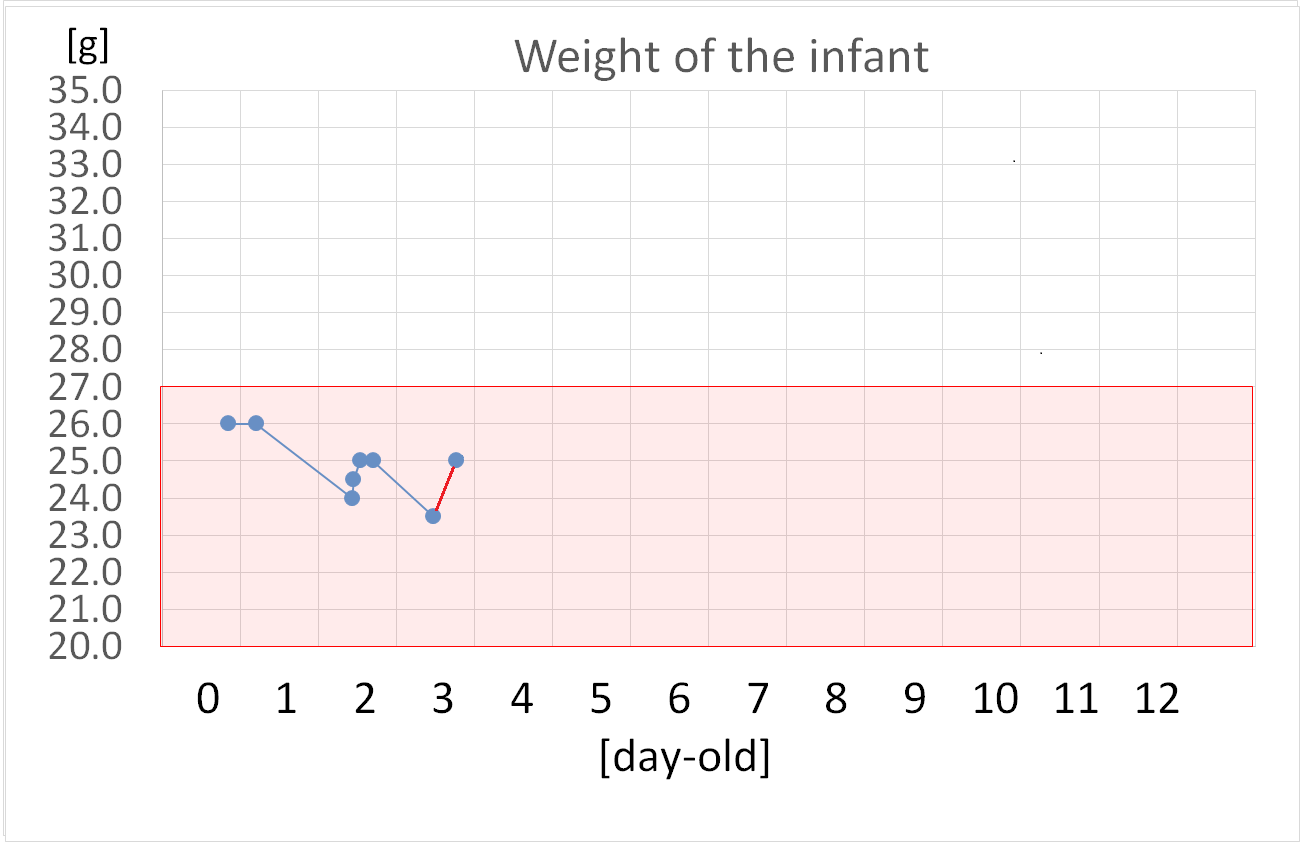Select the lowest data point at 23.5
The width and height of the screenshot is (1304, 852).
[x=433, y=516]
